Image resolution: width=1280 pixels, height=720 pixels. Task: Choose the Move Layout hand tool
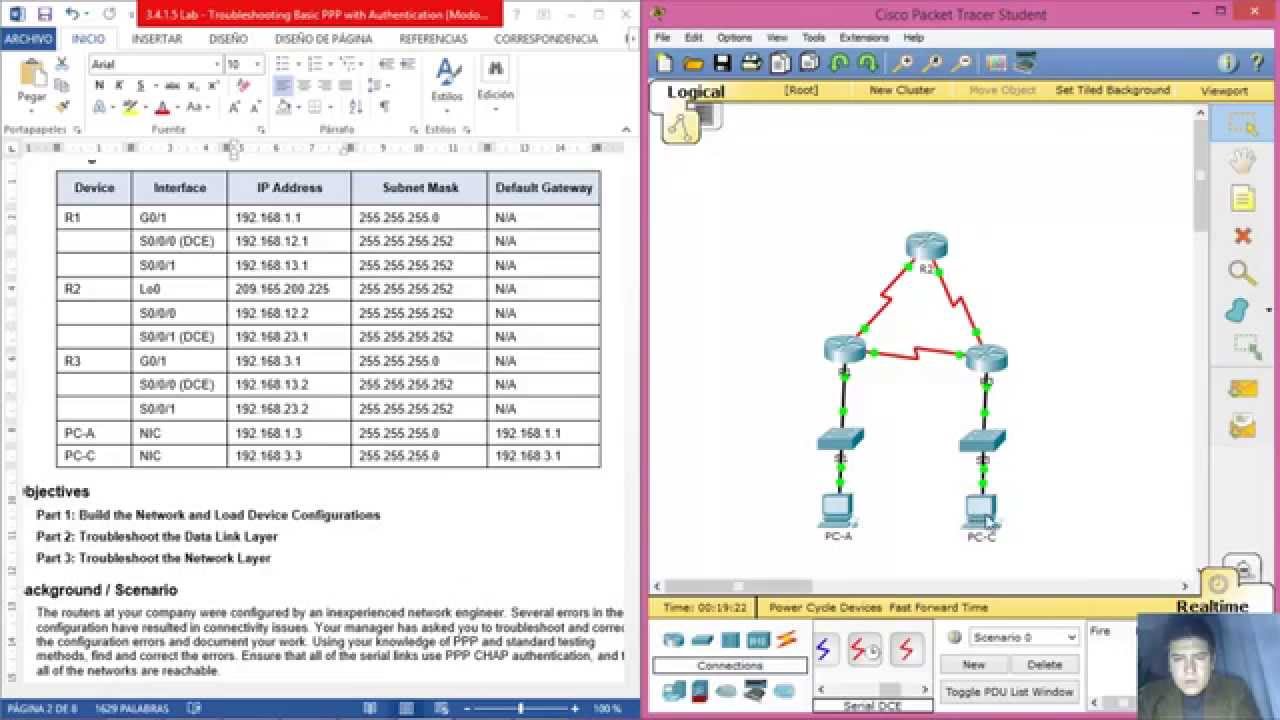pyautogui.click(x=1242, y=161)
